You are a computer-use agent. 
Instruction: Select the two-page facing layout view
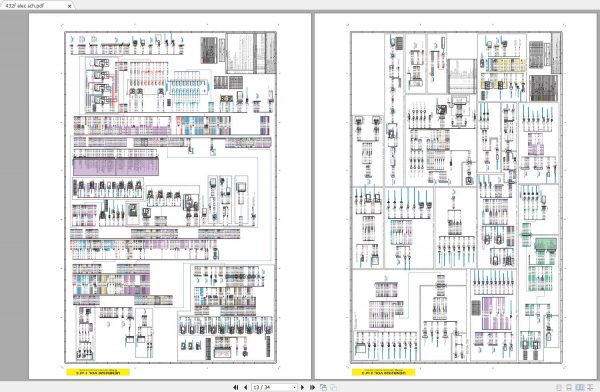(x=580, y=387)
